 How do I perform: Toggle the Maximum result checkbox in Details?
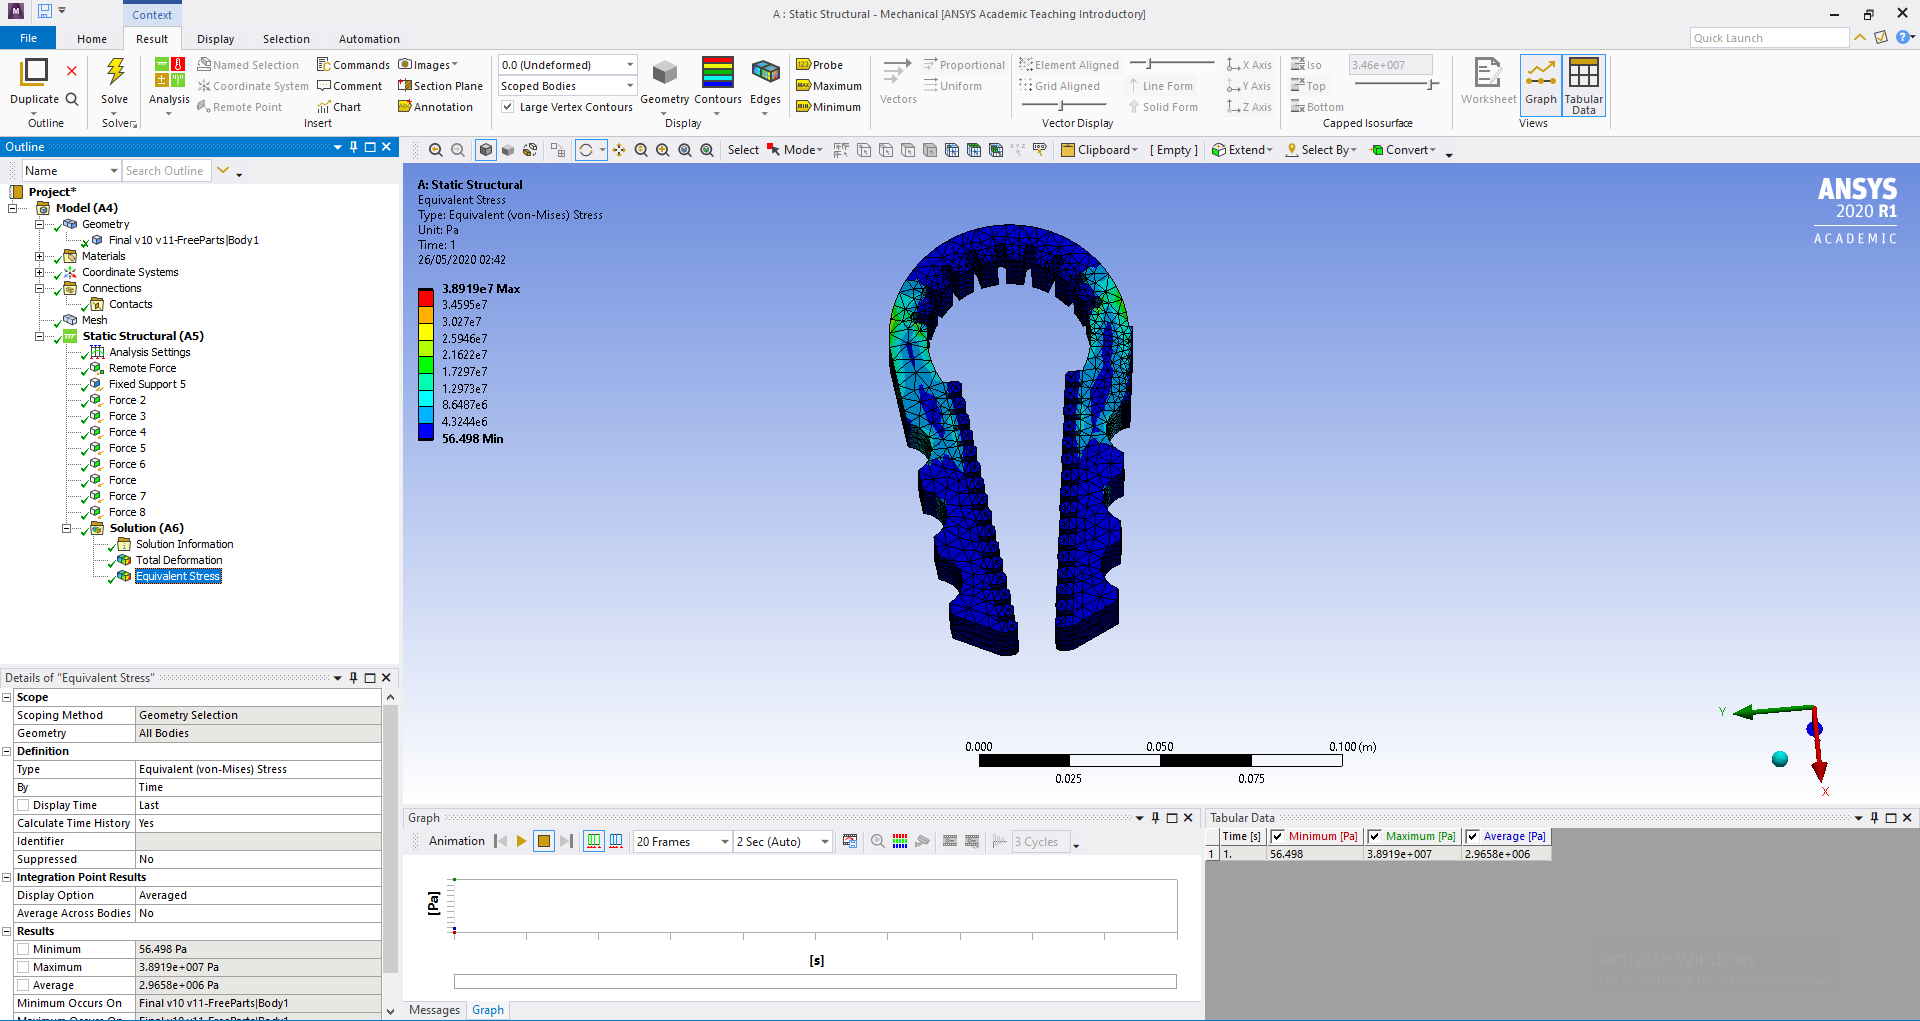(23, 967)
